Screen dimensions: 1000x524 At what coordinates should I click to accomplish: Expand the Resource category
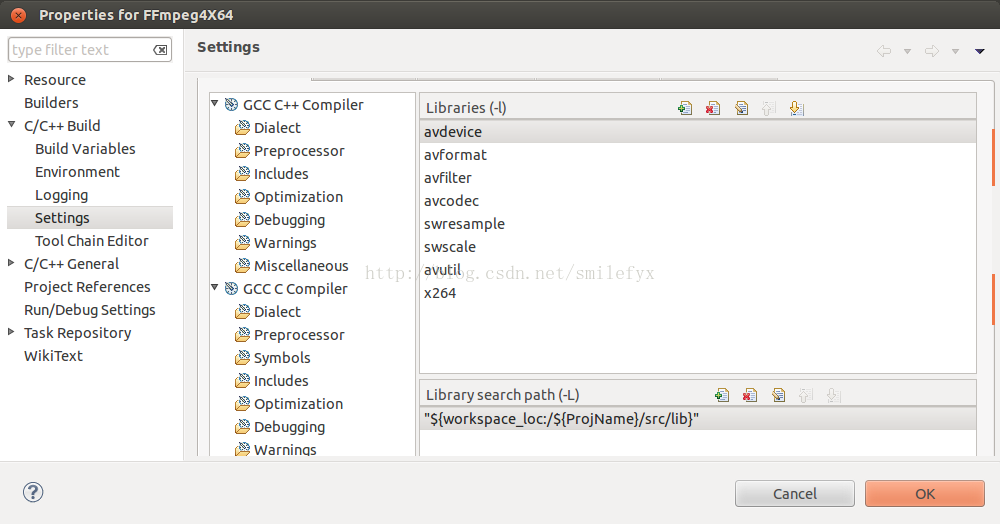pos(11,79)
